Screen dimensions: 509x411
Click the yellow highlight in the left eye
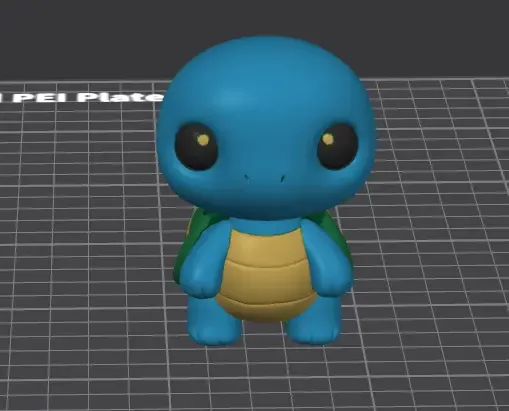(203, 140)
